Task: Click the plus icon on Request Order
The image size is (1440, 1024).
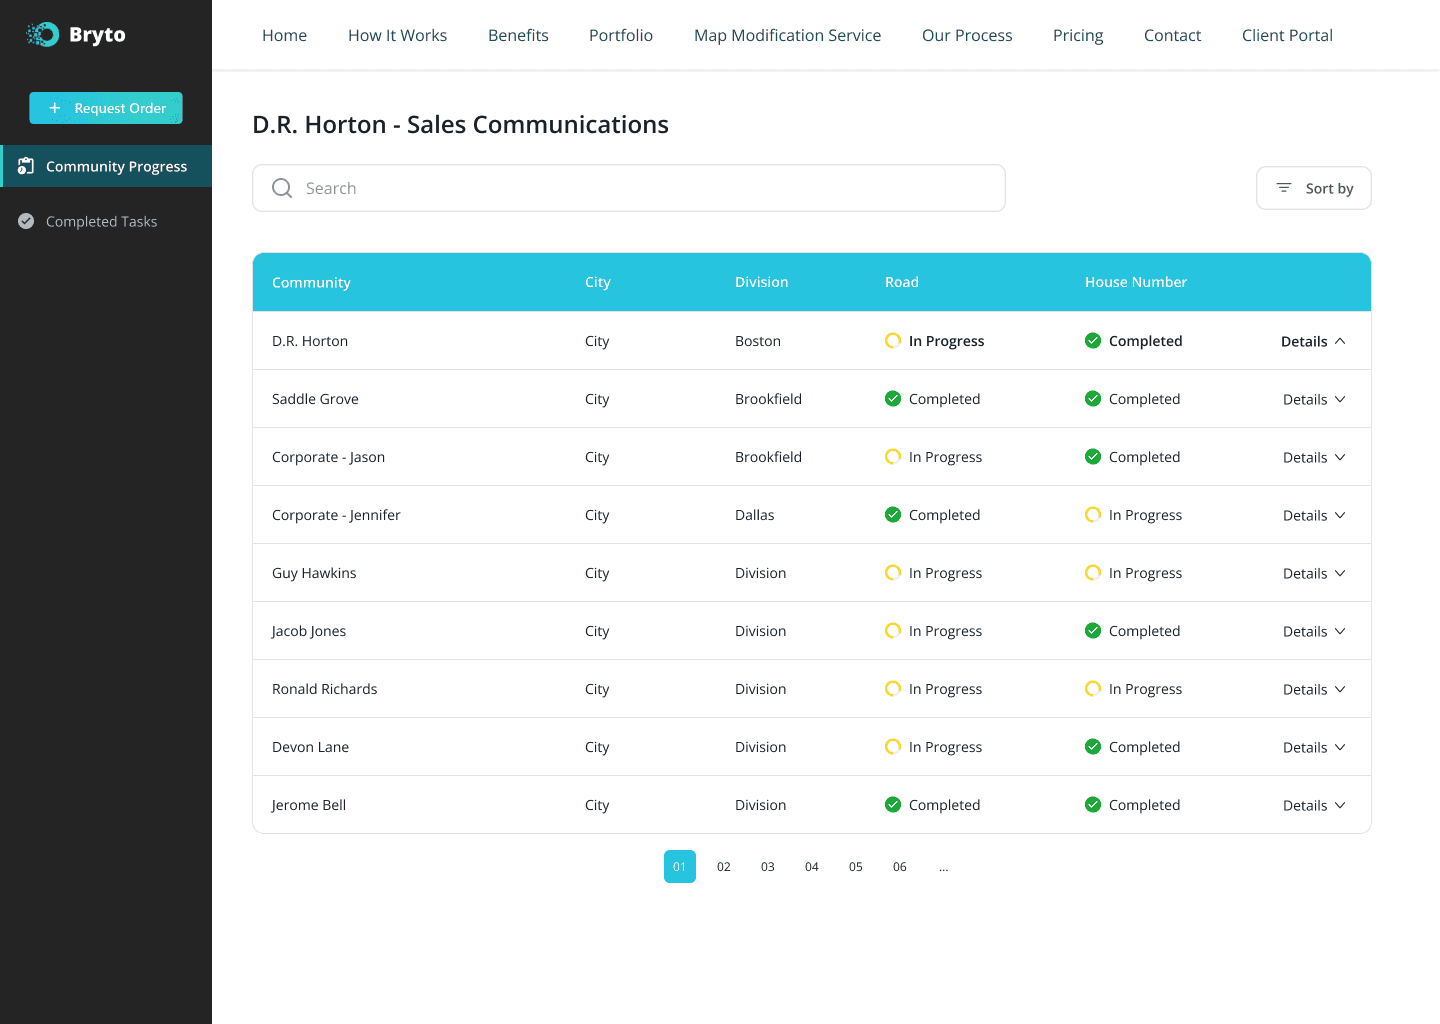Action: click(x=55, y=108)
